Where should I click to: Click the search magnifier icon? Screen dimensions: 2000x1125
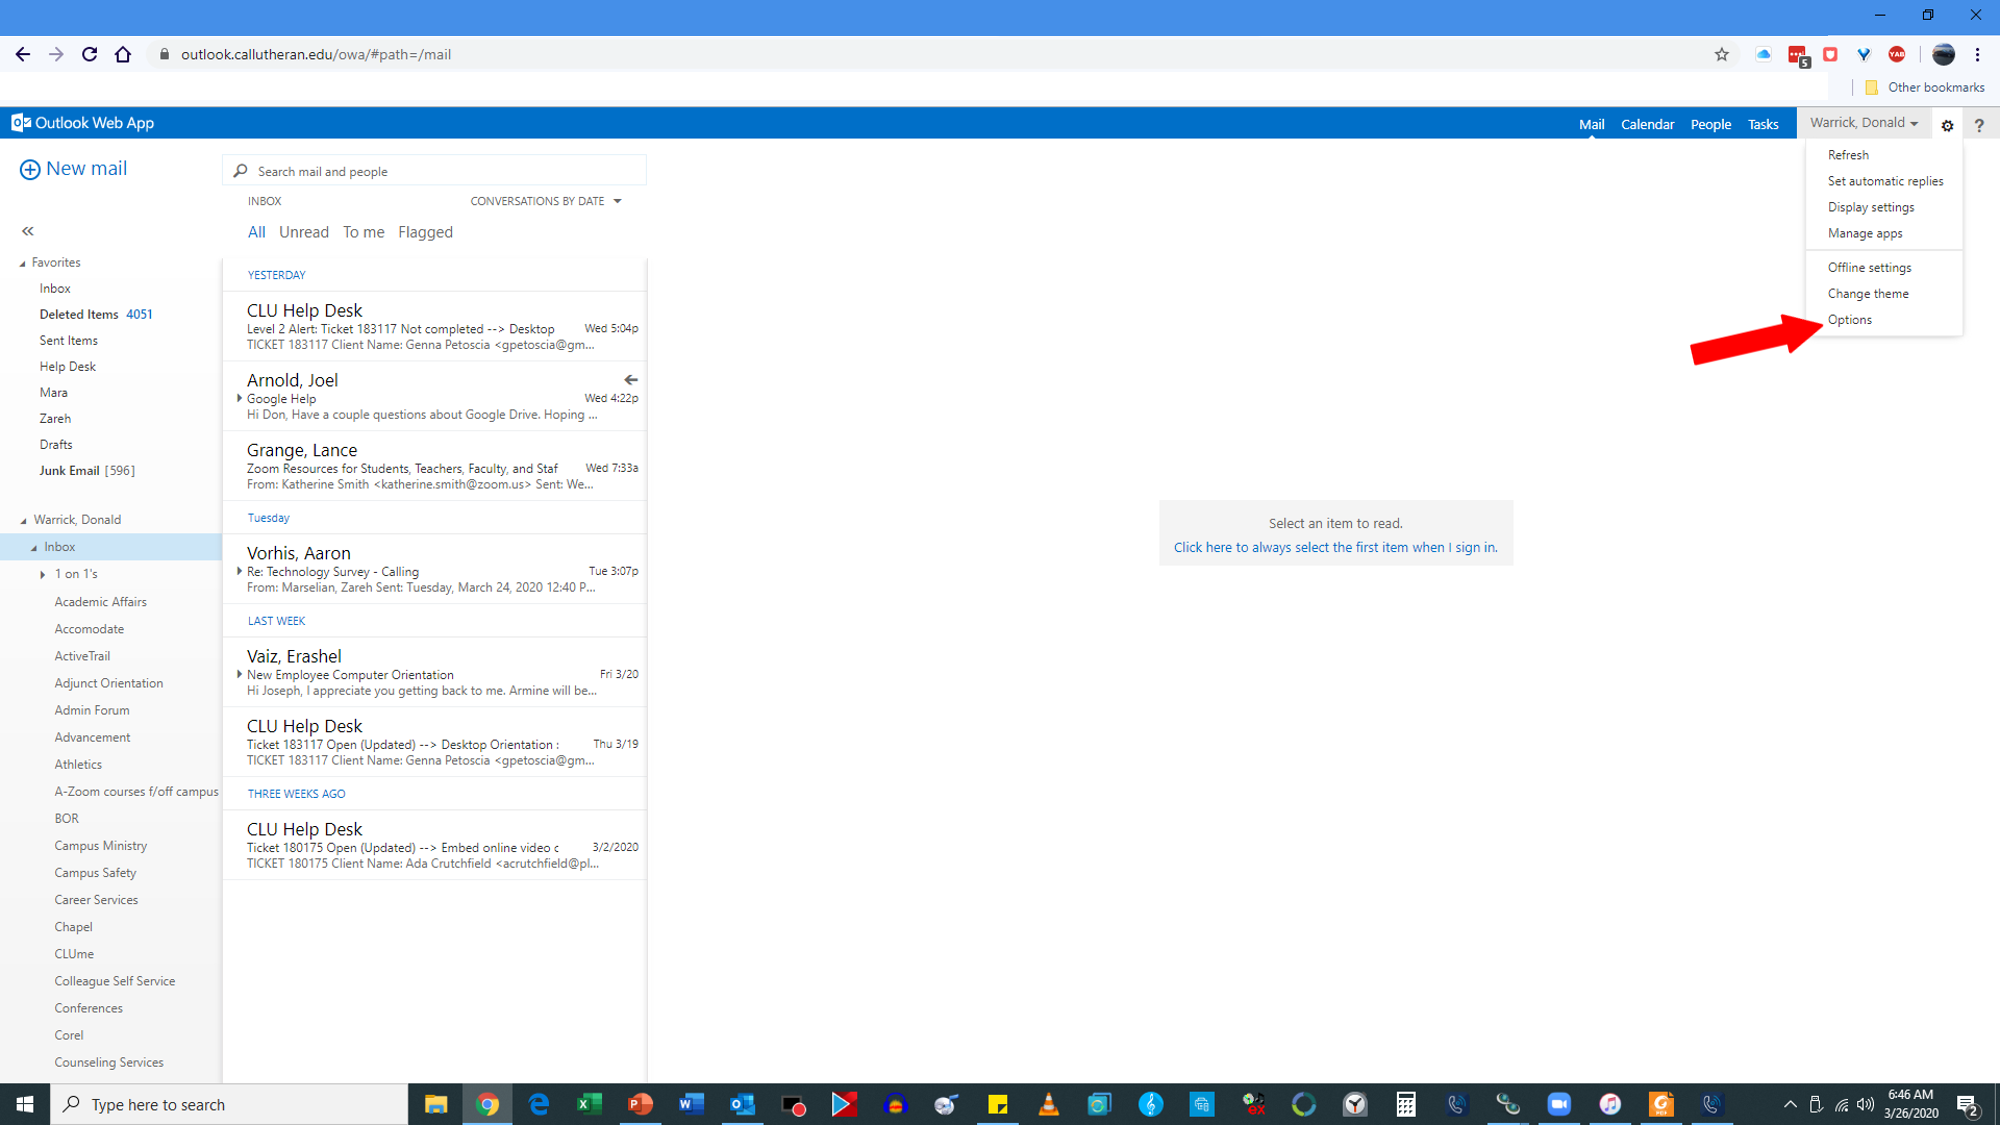(x=240, y=171)
